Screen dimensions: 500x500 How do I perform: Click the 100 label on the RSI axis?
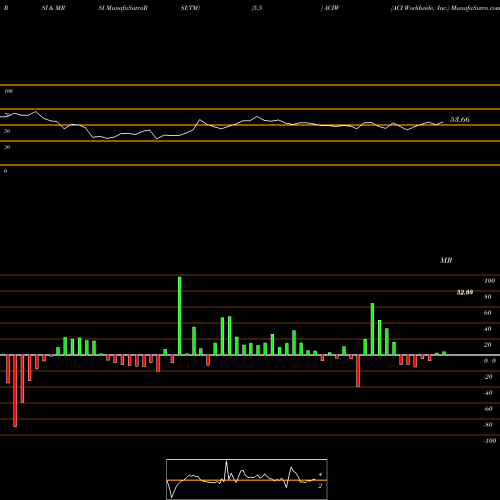pyautogui.click(x=9, y=91)
